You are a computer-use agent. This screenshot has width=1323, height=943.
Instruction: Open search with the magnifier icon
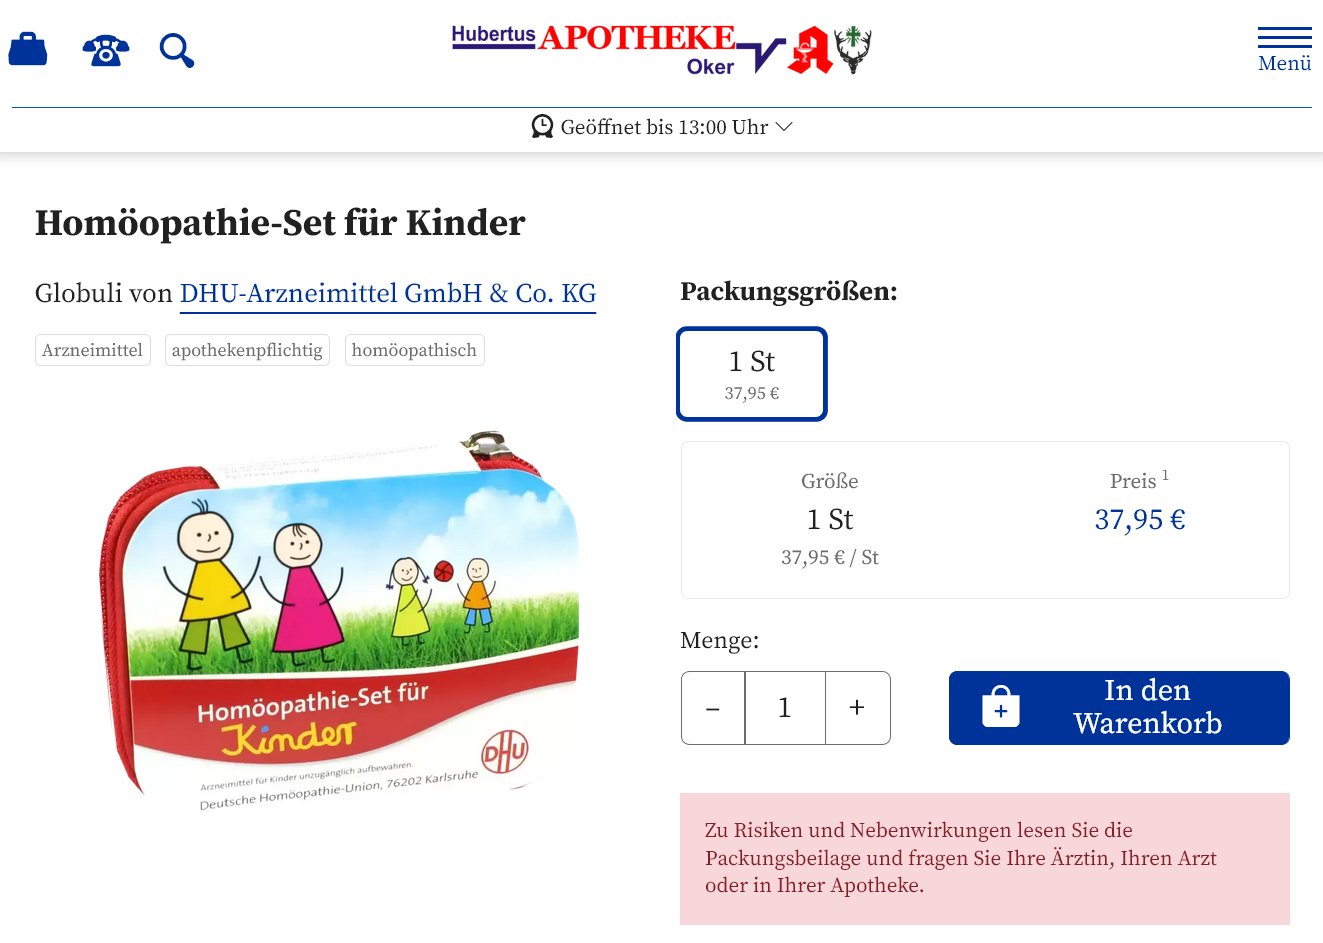pos(177,50)
